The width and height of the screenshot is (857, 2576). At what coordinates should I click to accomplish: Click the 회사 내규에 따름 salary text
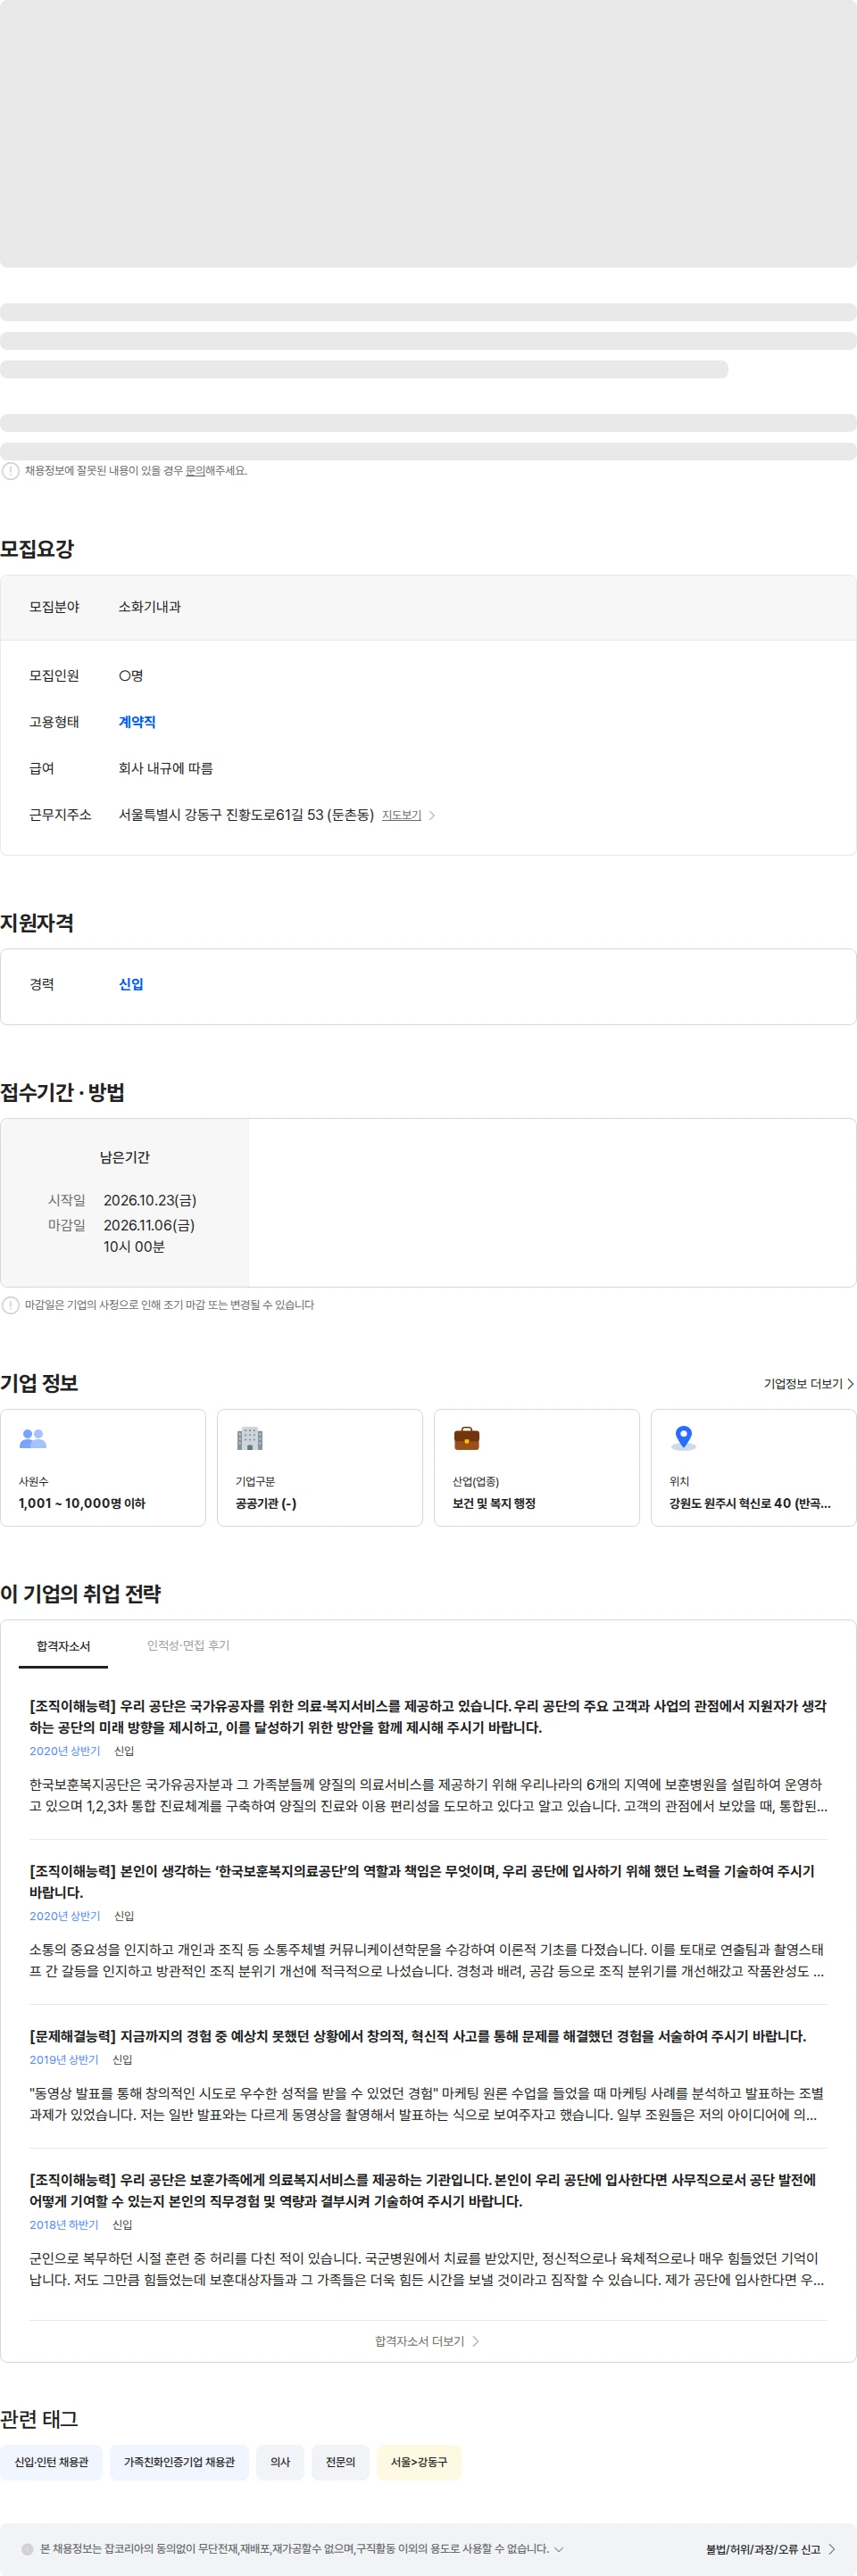(166, 769)
